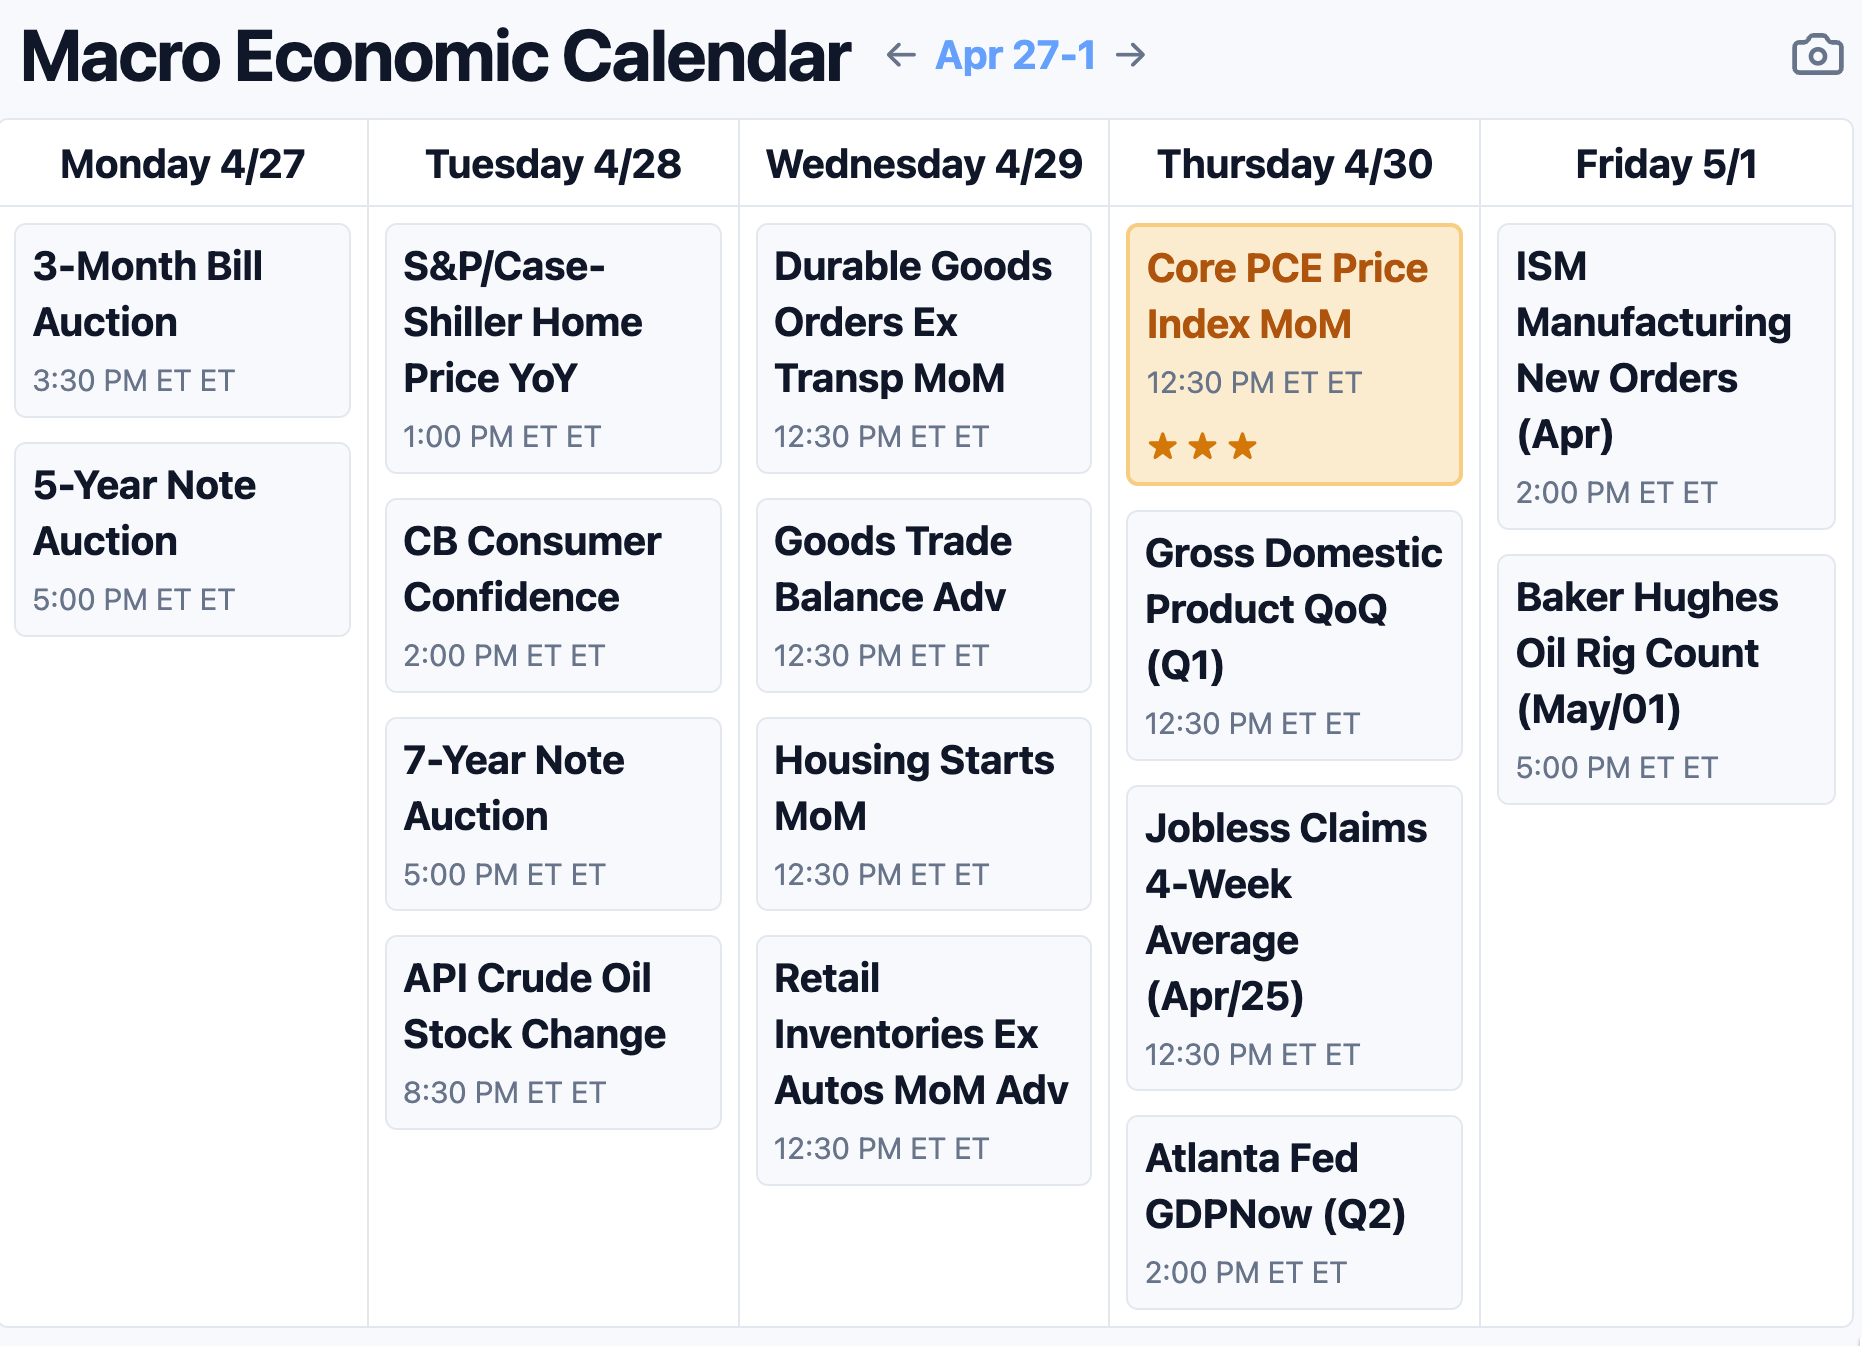Viewport: 1862px width, 1346px height.
Task: Open Gross Domestic Product QoQ (Q1)
Action: [1293, 635]
